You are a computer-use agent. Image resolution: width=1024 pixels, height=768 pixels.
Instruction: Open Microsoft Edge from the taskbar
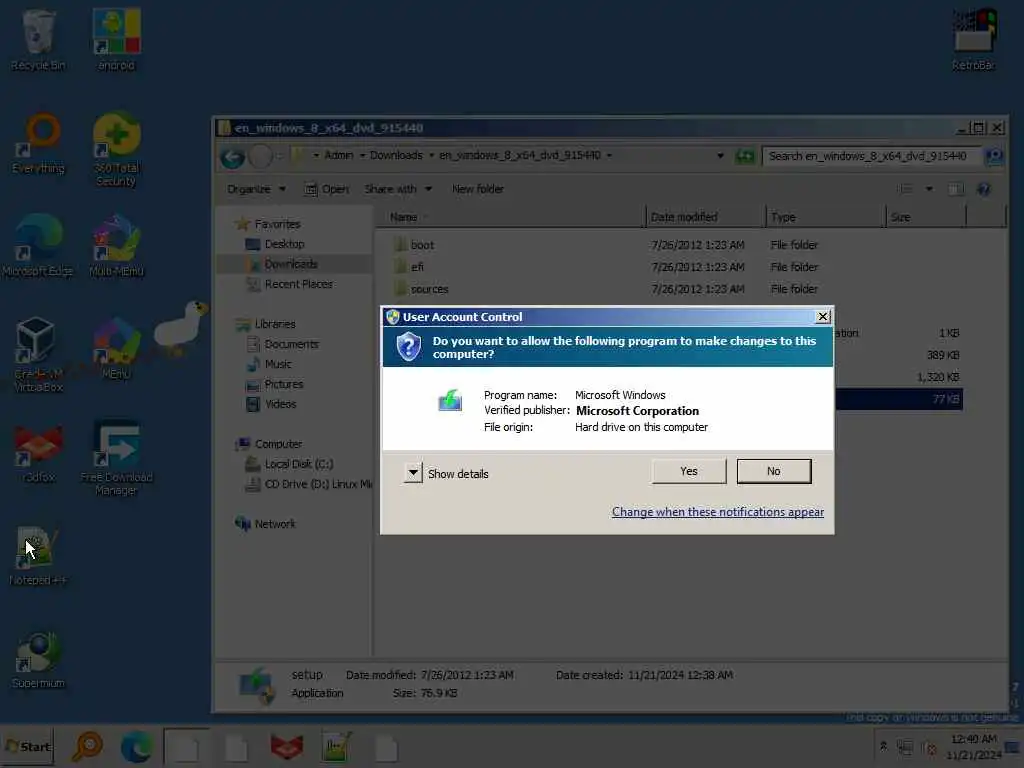[x=136, y=746]
